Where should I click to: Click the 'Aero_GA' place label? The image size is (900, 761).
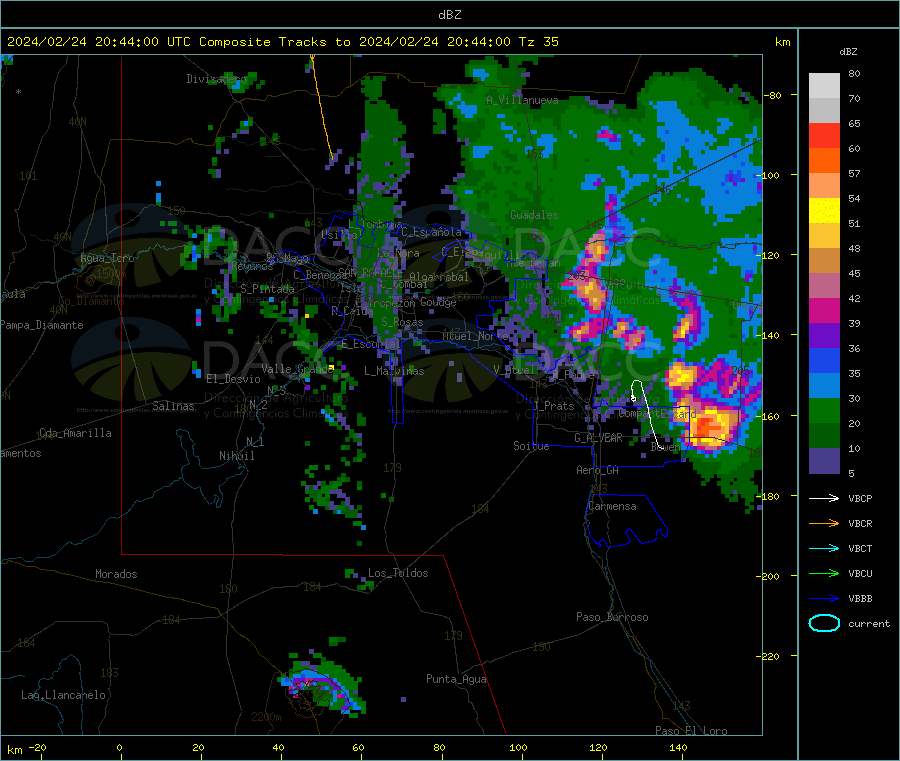(598, 470)
